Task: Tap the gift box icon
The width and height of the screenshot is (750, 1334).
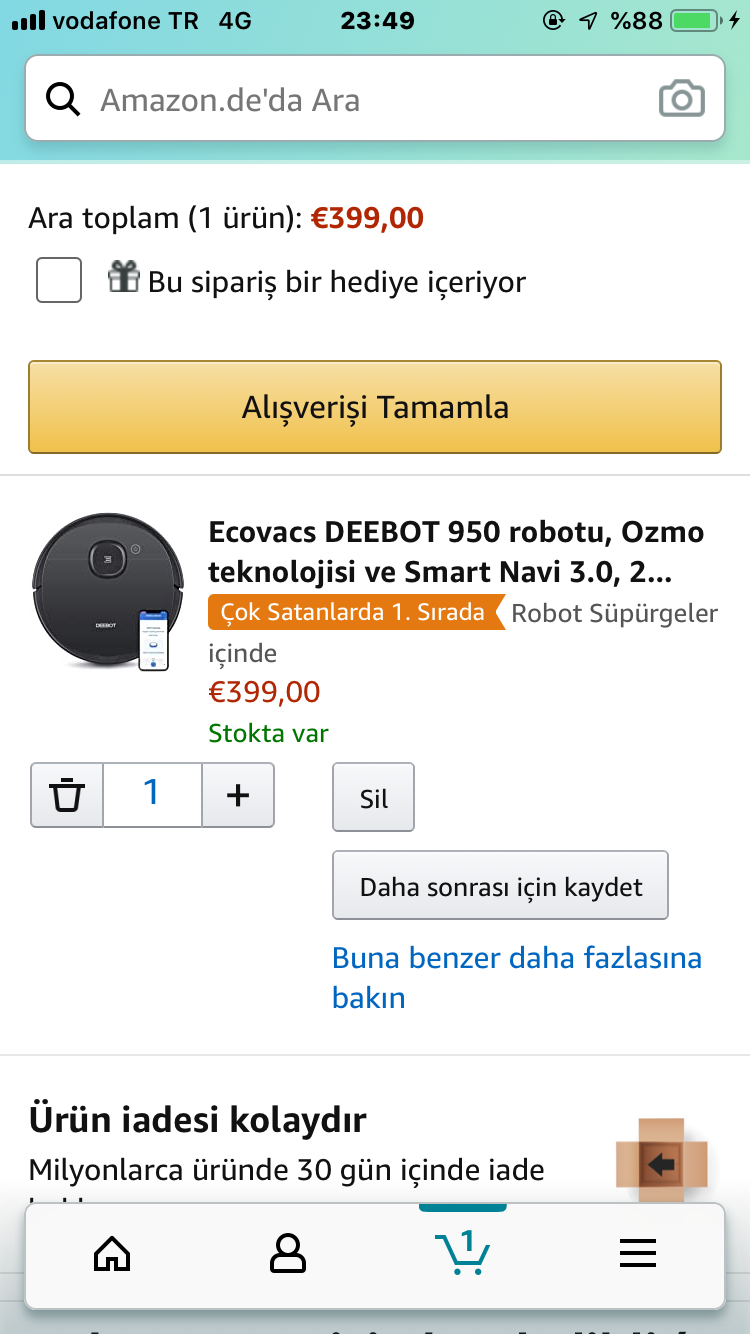Action: 124,277
